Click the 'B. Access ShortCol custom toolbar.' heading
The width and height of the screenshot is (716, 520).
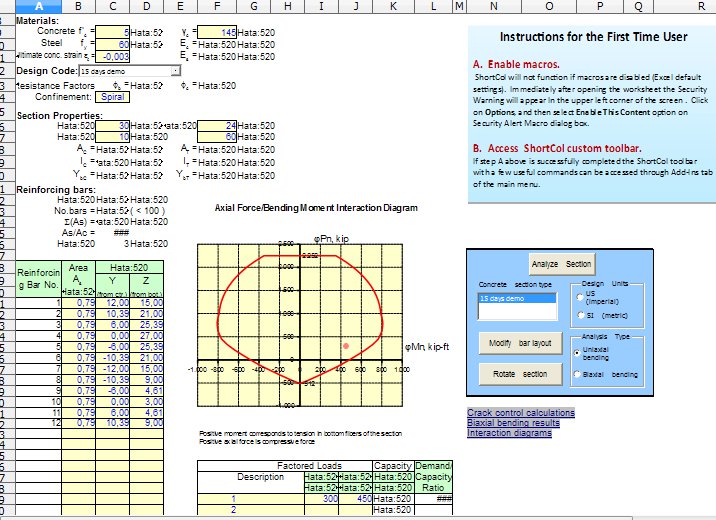click(x=557, y=148)
